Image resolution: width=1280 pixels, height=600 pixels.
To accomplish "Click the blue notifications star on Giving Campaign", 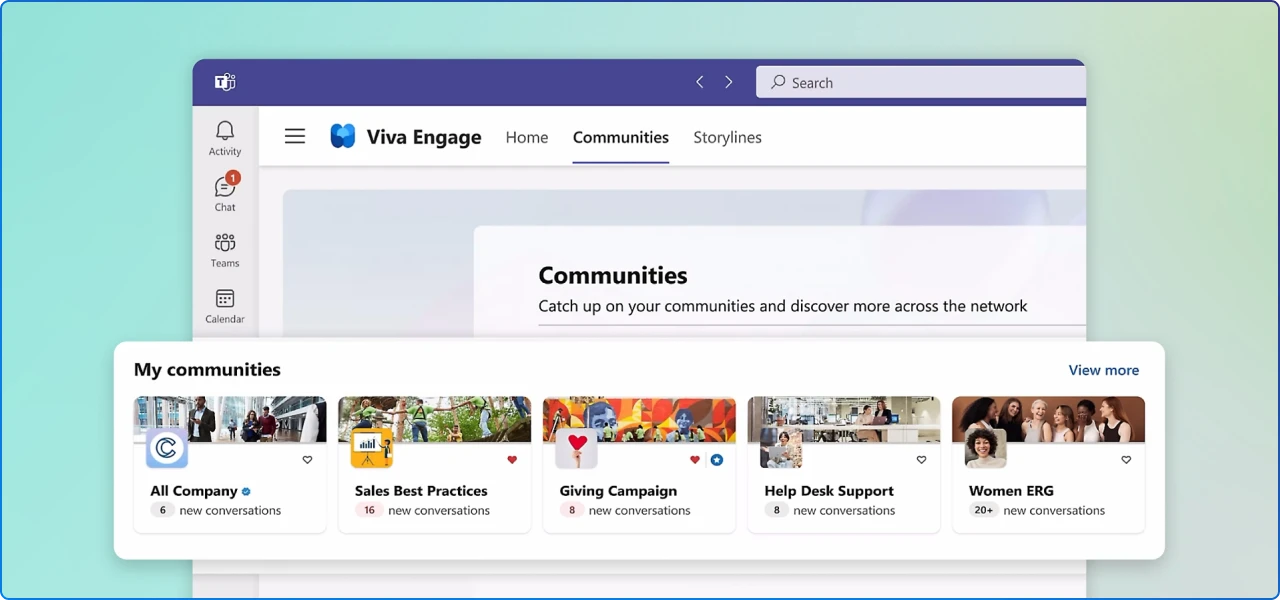I will pyautogui.click(x=716, y=460).
